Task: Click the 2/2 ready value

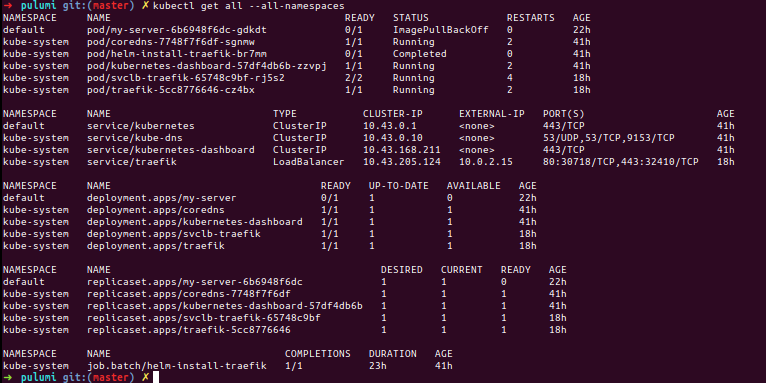Action: (354, 78)
